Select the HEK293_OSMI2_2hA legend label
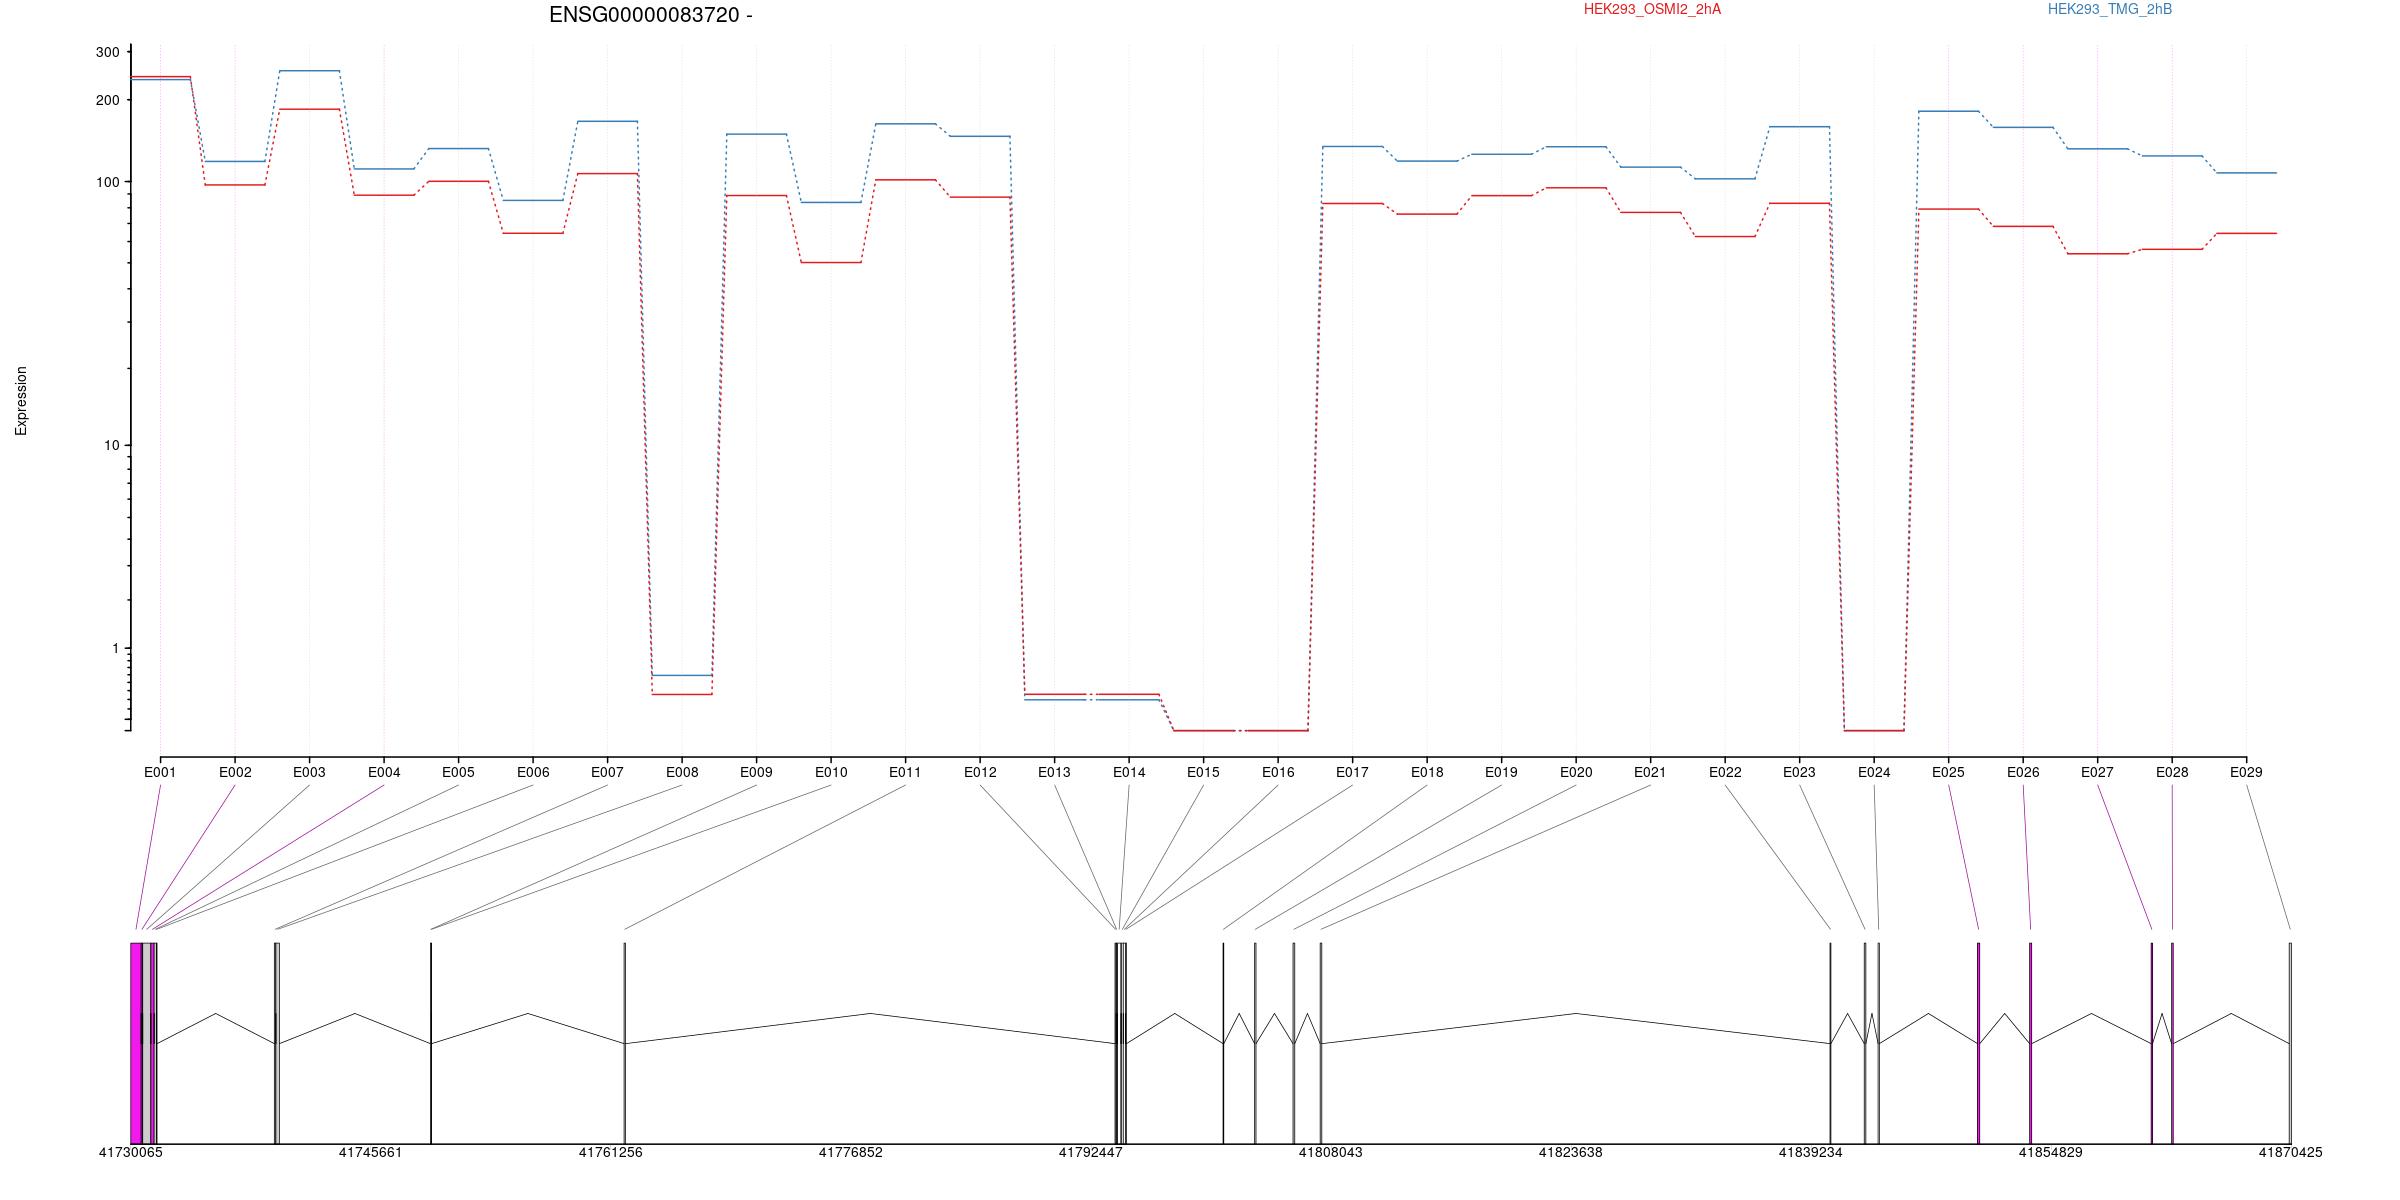Screen dimensions: 2400x1200 1652,10
